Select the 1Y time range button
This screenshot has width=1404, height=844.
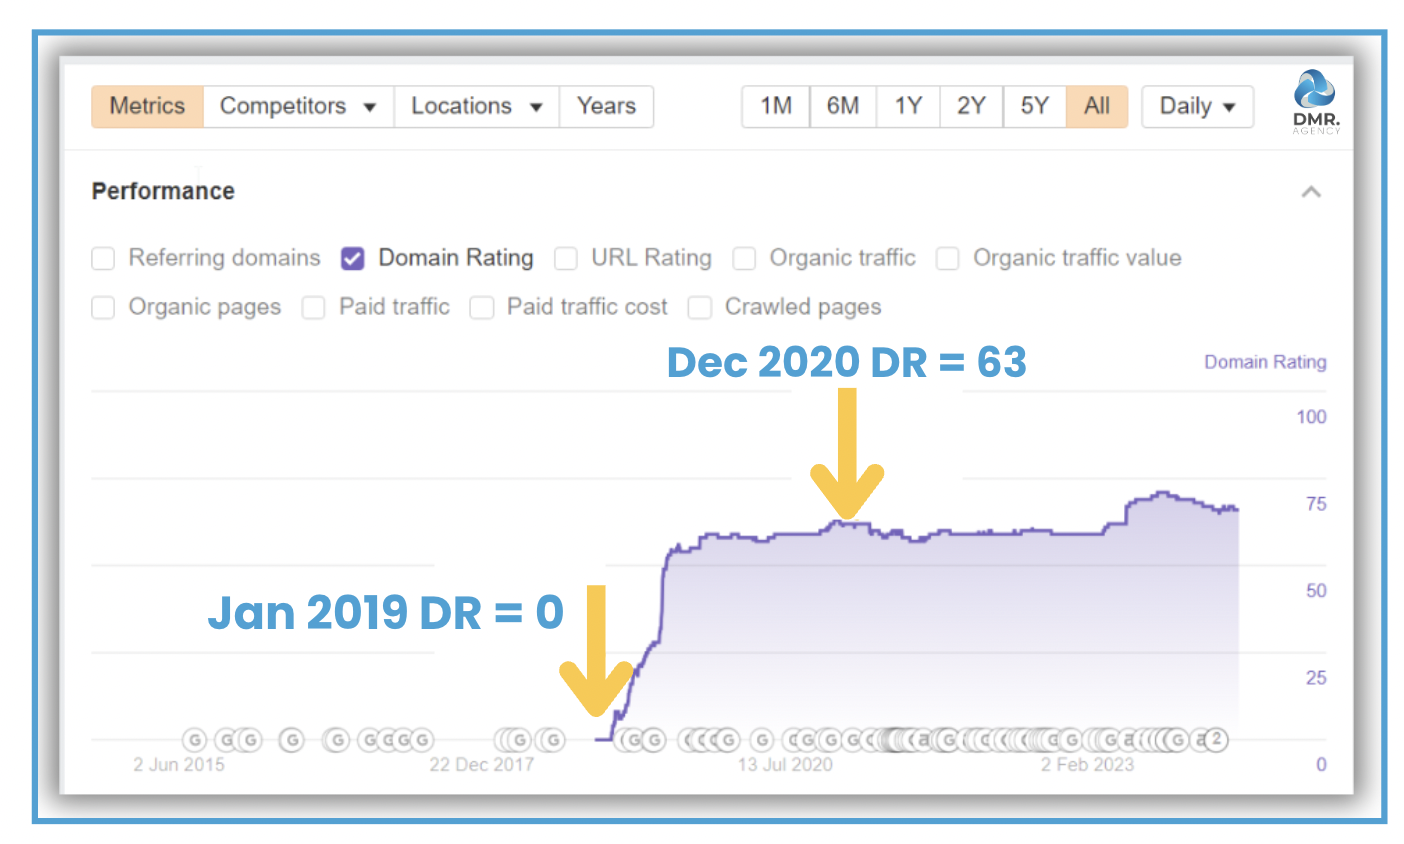pos(908,107)
